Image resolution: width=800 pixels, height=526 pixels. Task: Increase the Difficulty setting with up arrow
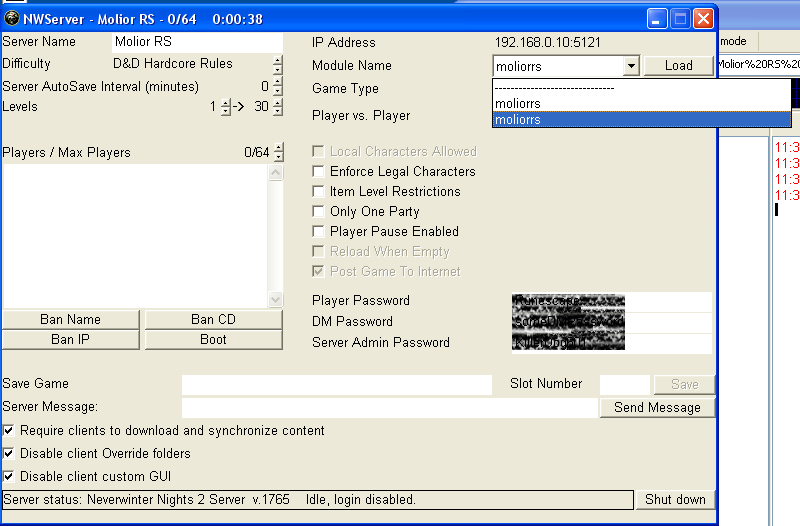278,60
